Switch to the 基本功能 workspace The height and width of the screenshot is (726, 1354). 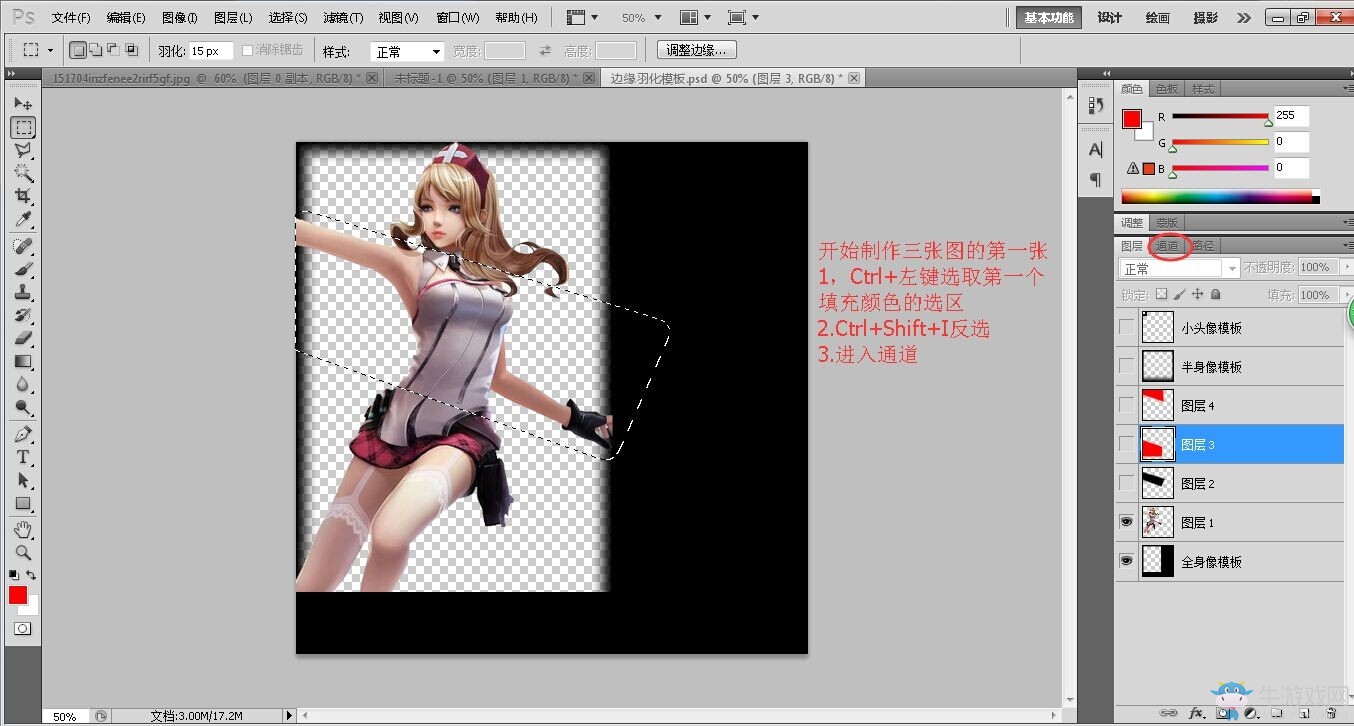pos(1048,18)
